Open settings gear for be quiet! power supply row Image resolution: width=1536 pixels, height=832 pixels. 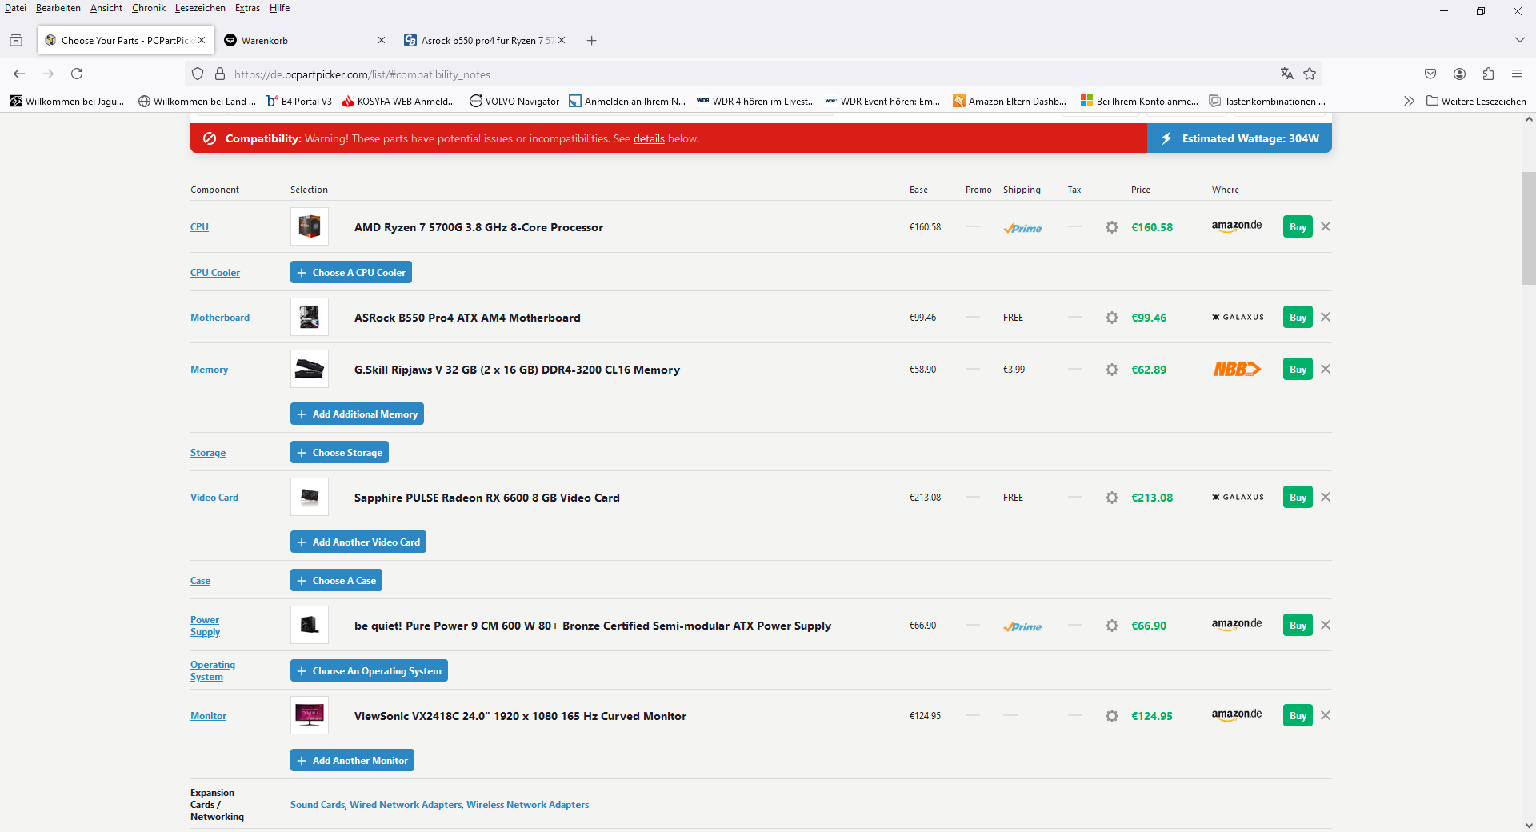click(x=1111, y=625)
